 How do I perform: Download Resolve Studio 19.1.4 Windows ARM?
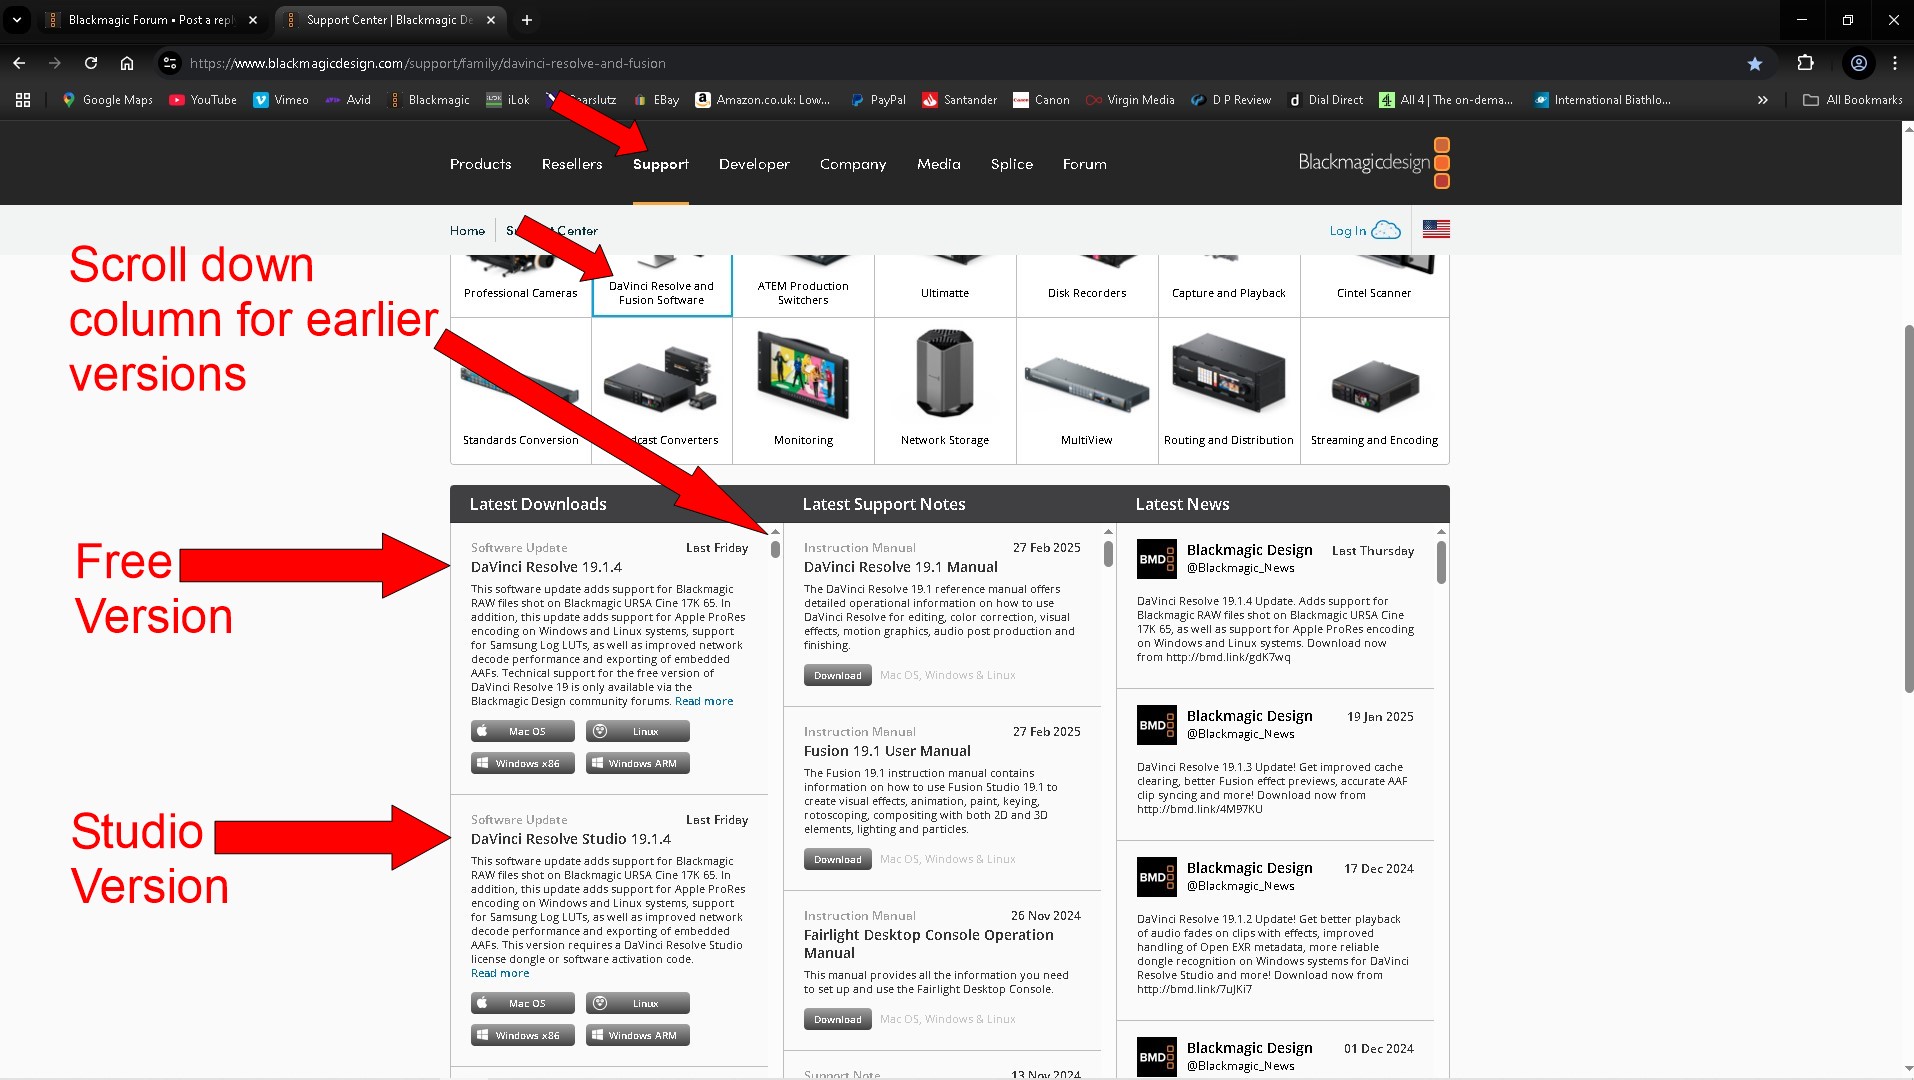(x=638, y=1035)
